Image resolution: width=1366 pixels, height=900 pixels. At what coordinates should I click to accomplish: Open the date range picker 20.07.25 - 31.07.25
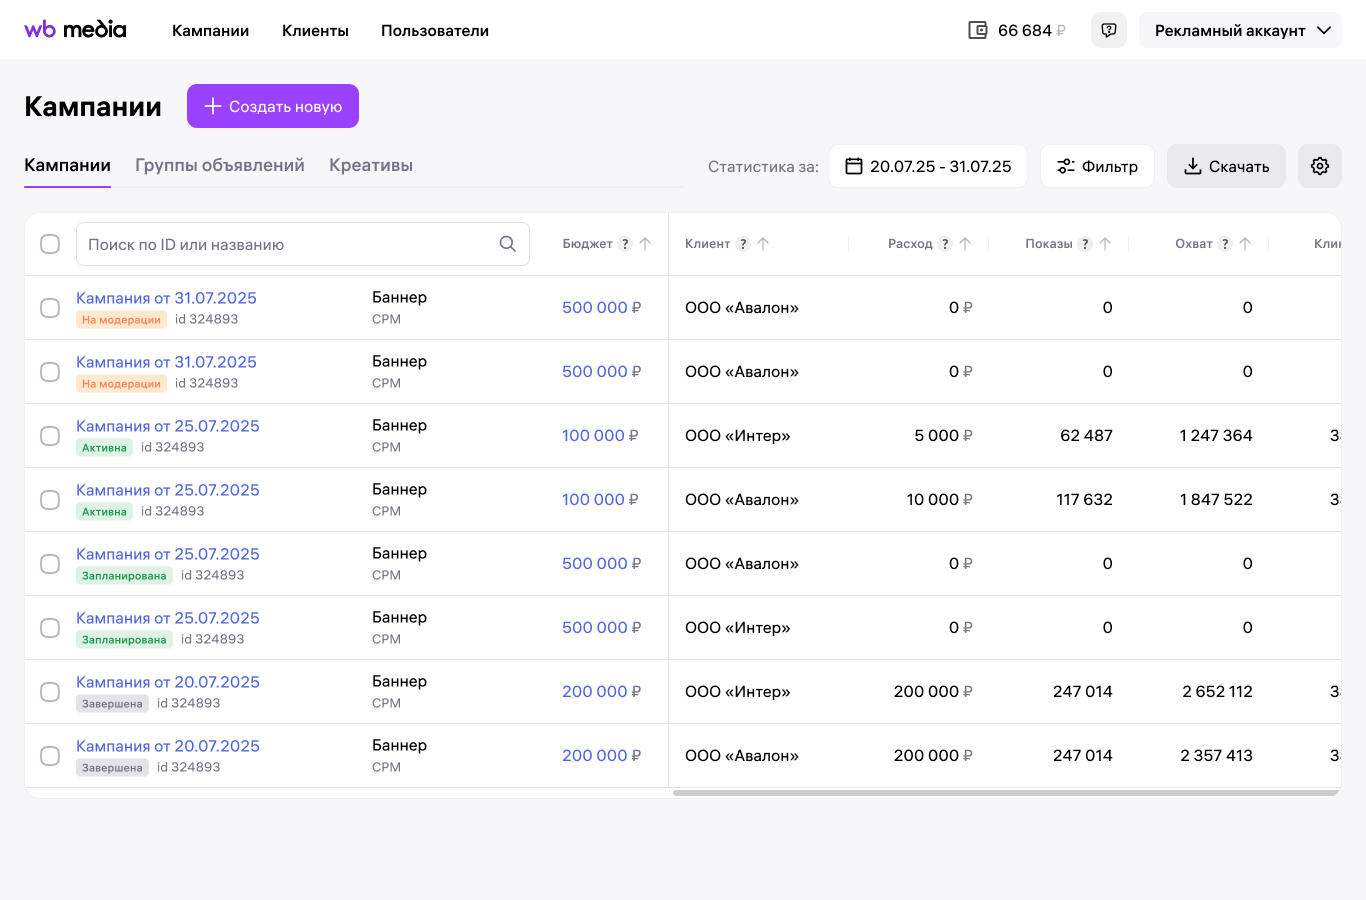tap(928, 166)
